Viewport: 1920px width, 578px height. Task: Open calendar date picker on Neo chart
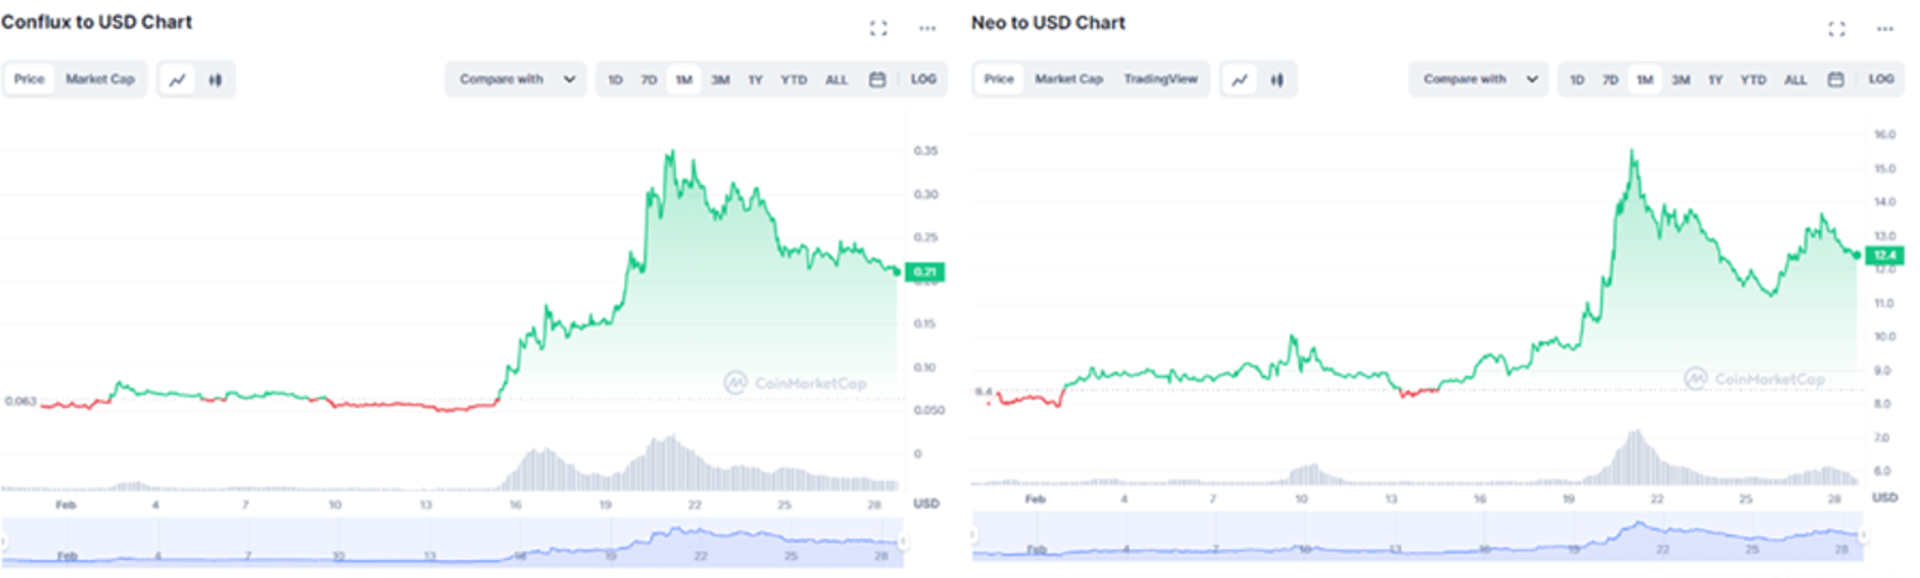pyautogui.click(x=1836, y=80)
